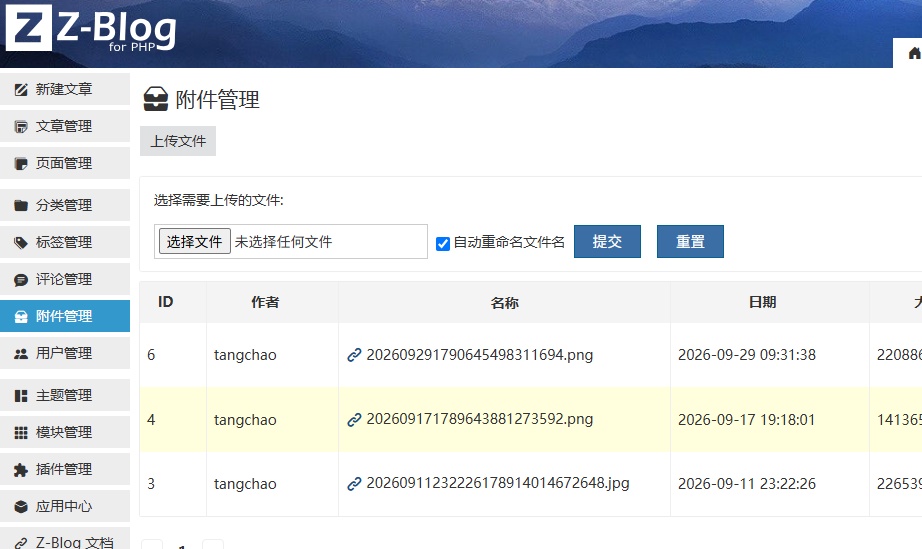The image size is (922, 549).
Task: Click the 选择文件 button
Action: click(195, 242)
